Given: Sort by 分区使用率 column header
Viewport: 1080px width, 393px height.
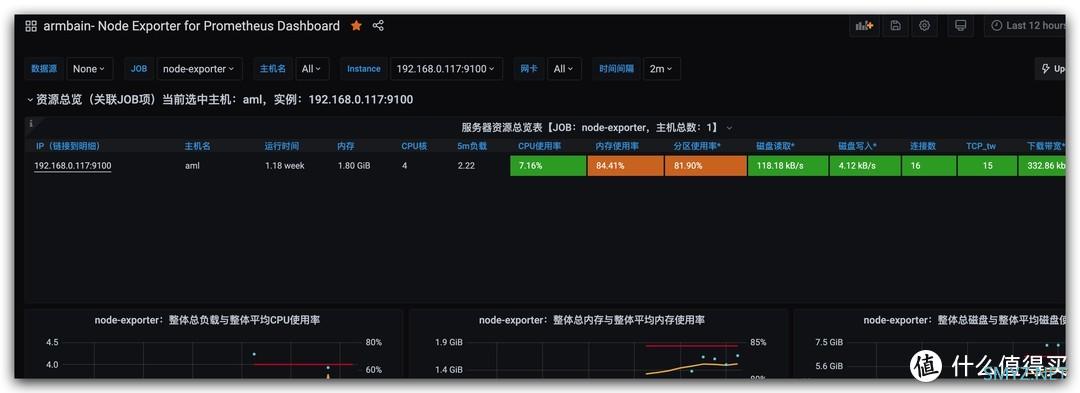Looking at the screenshot, I should pyautogui.click(x=697, y=146).
